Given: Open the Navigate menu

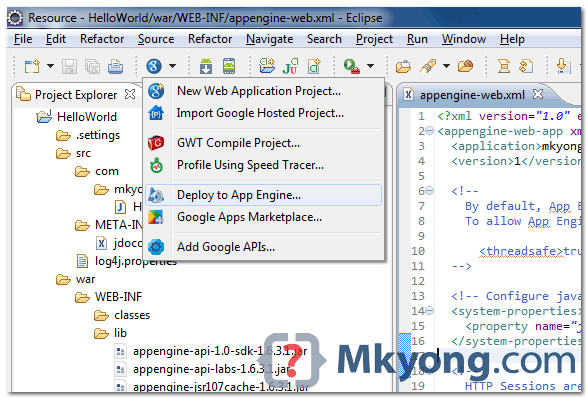Looking at the screenshot, I should point(269,39).
